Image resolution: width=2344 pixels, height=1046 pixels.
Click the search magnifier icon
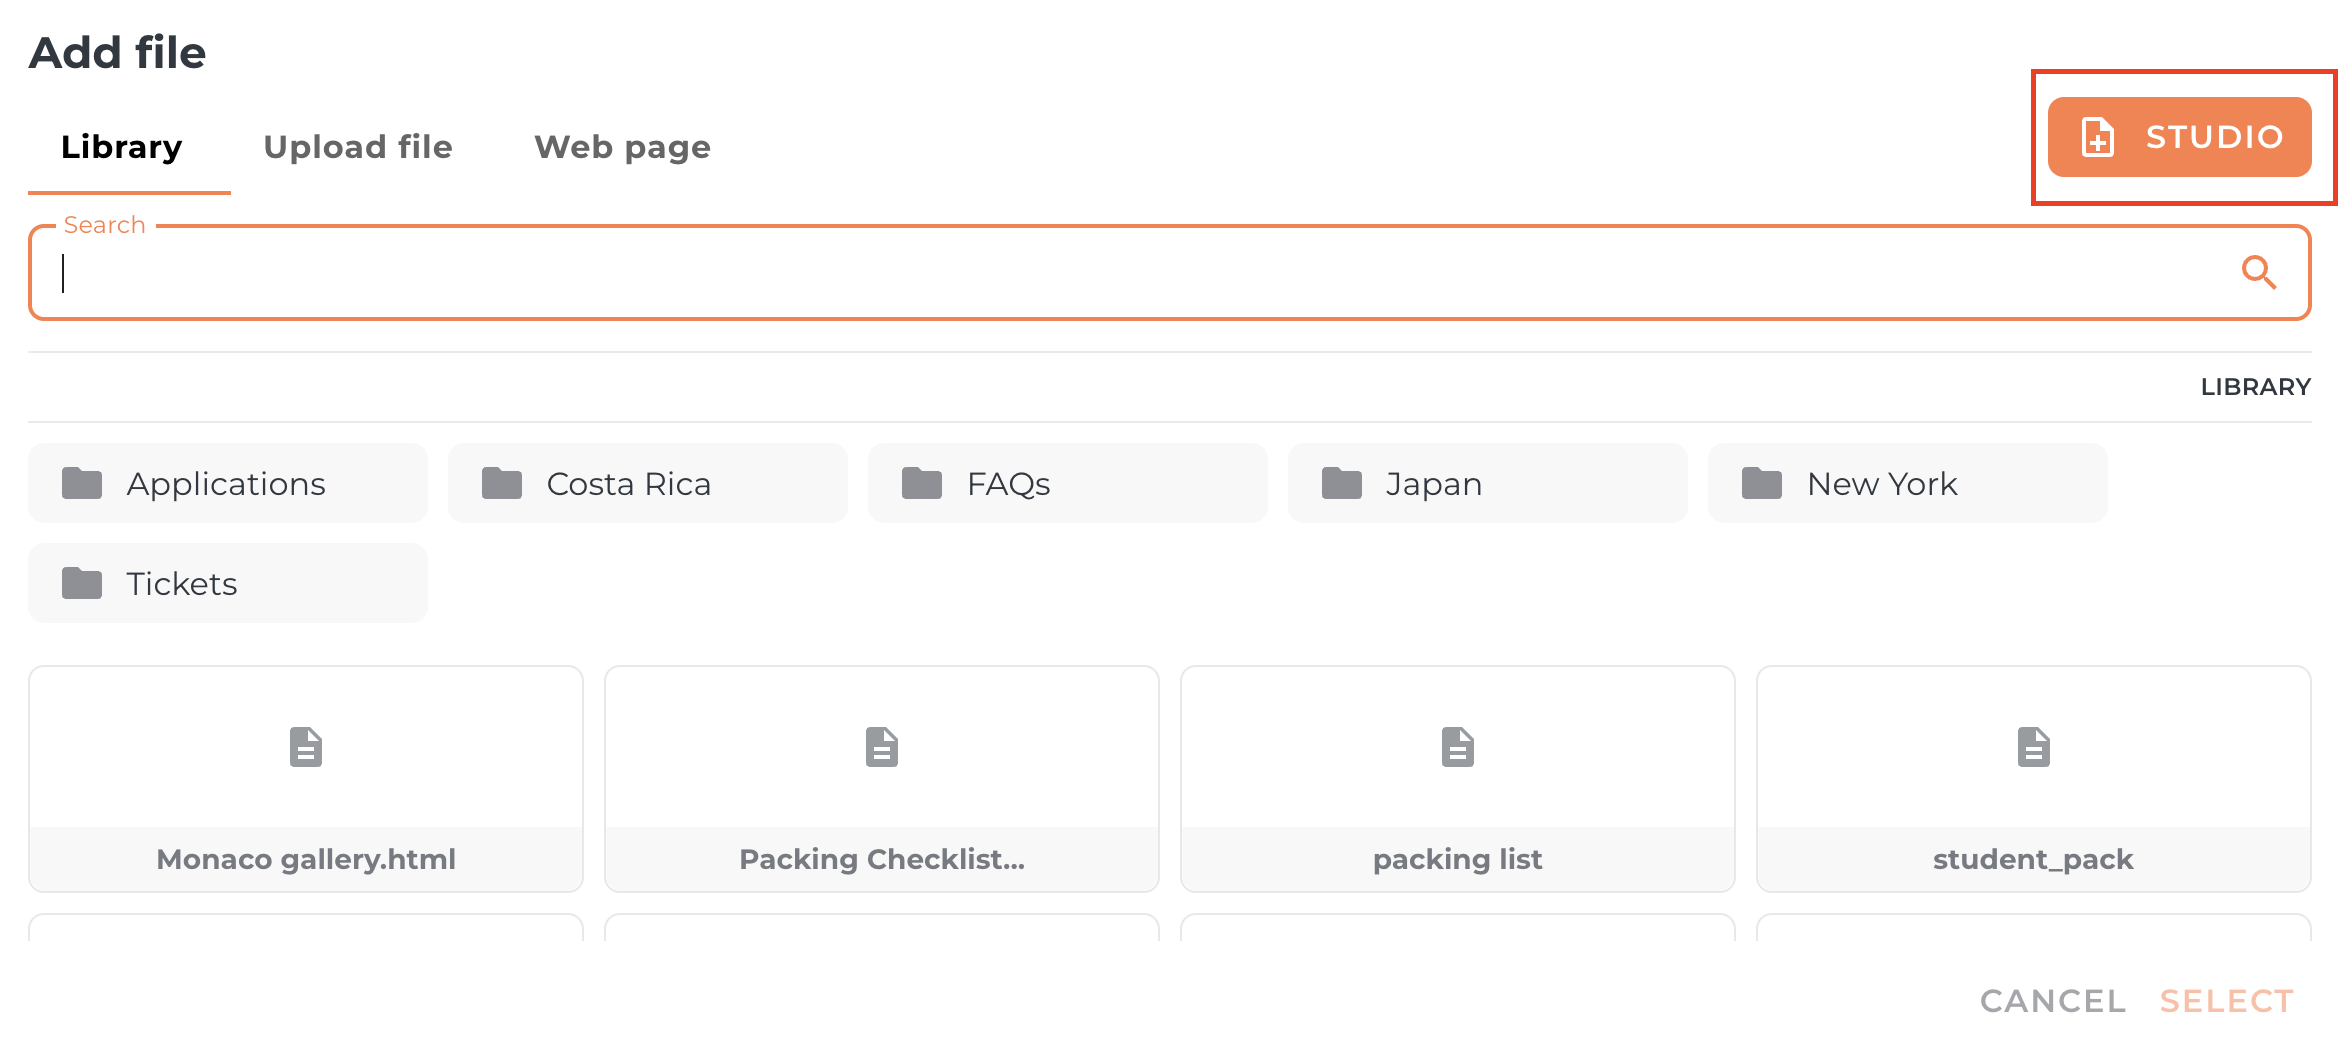(x=2258, y=272)
